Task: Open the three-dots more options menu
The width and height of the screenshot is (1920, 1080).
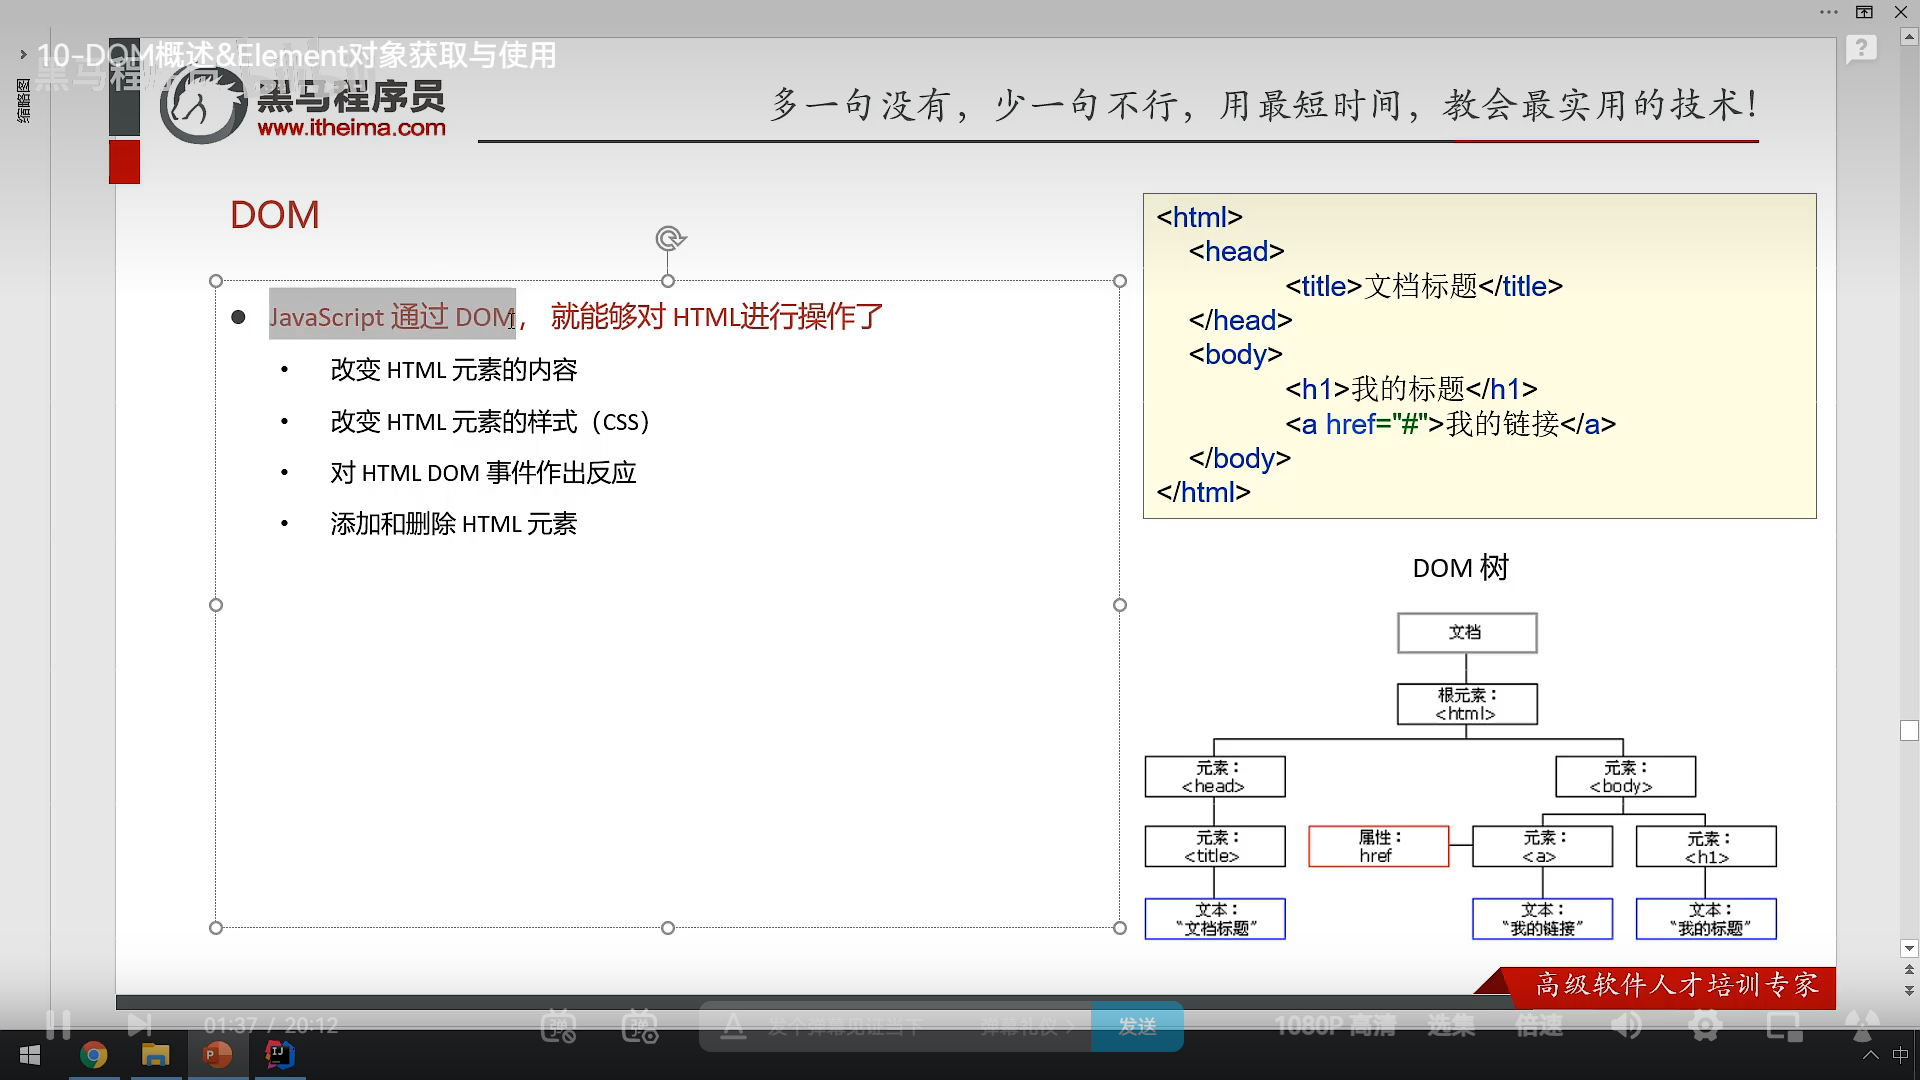Action: tap(1829, 12)
